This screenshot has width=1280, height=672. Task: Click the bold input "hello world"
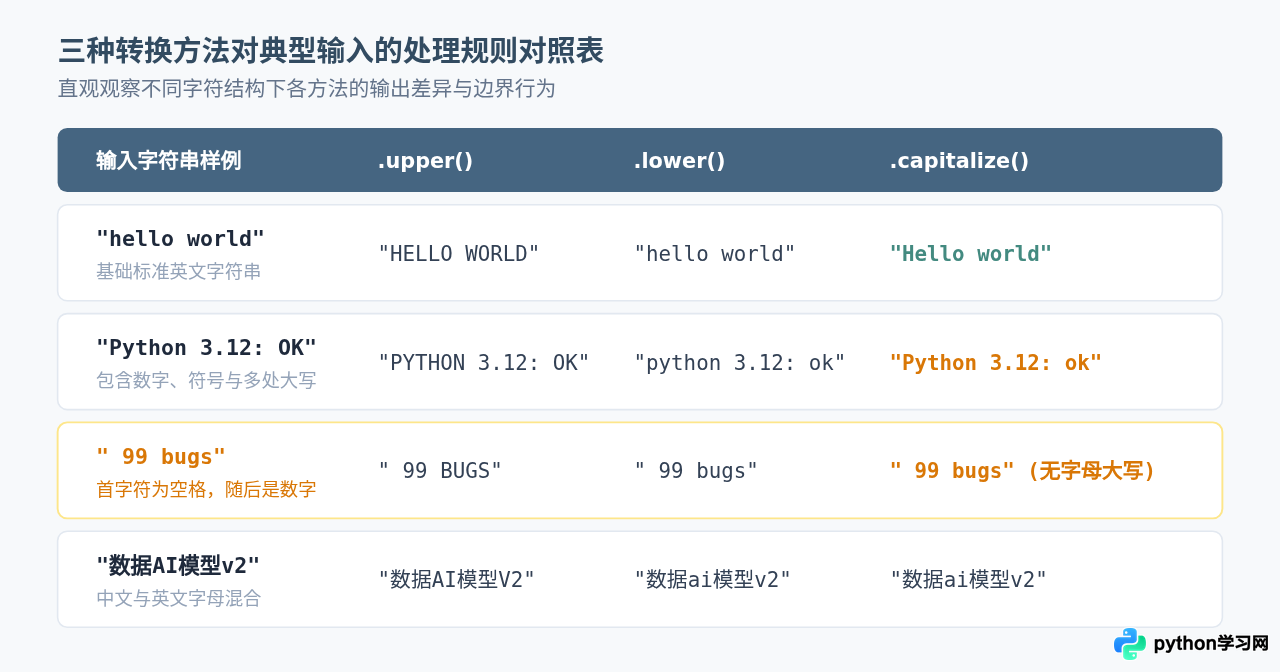tap(180, 239)
